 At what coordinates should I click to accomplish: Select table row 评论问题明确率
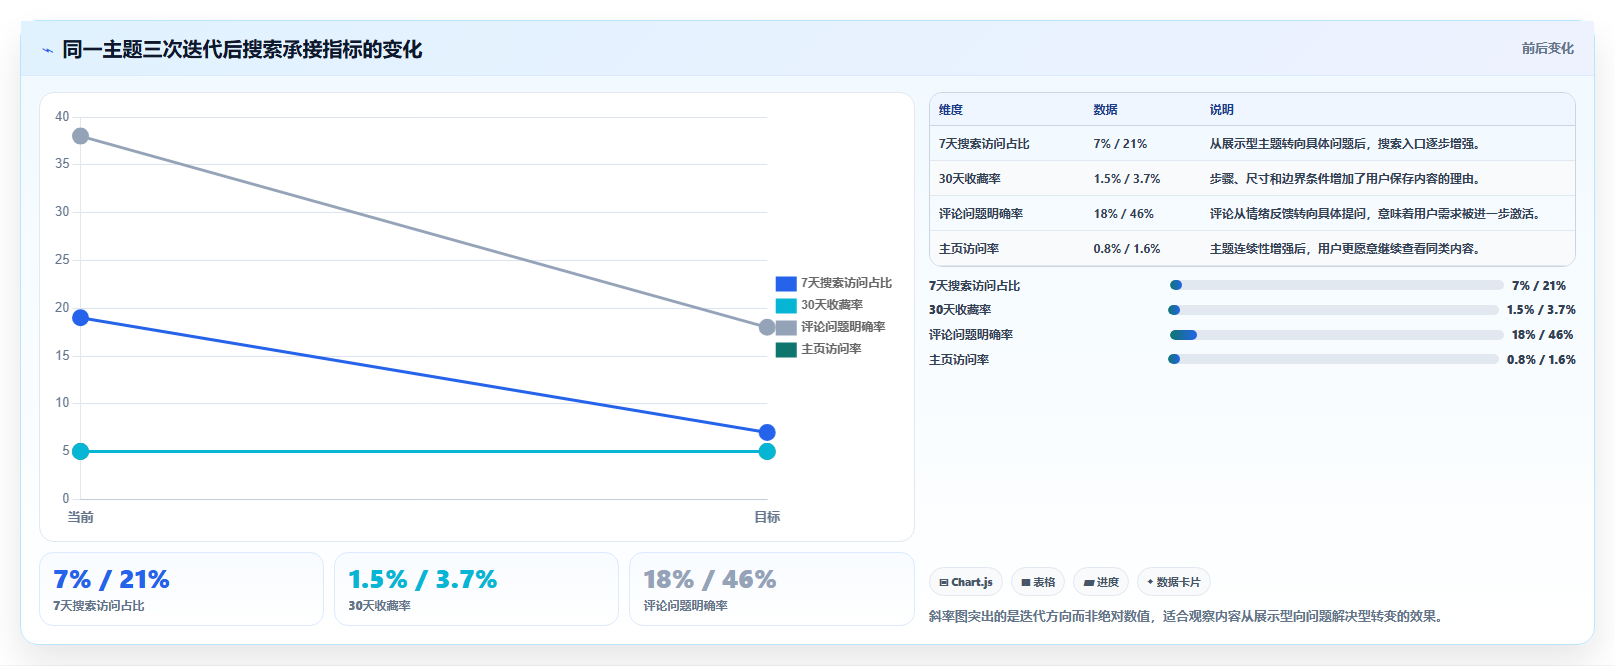coord(1252,214)
